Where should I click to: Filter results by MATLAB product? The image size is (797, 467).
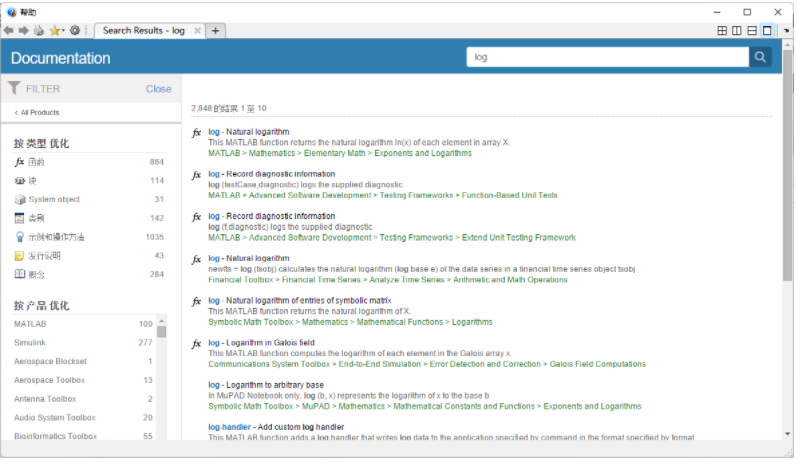[x=30, y=324]
